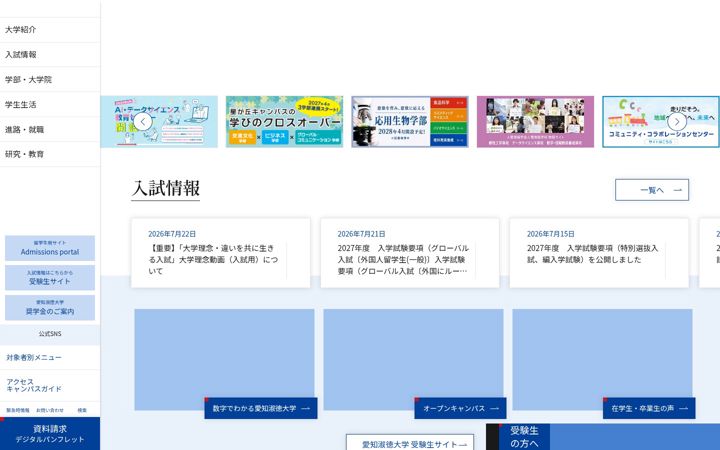Open the 奨学金のご案内 sidebar button
The height and width of the screenshot is (450, 720).
[50, 308]
